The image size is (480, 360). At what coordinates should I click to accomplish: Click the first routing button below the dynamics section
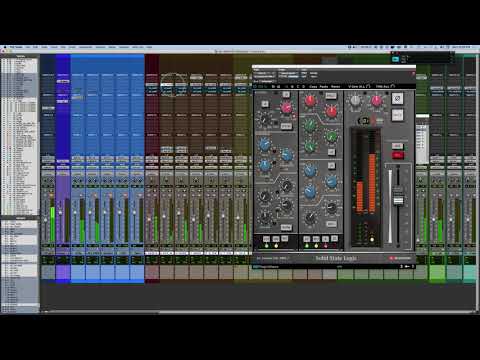point(266,239)
